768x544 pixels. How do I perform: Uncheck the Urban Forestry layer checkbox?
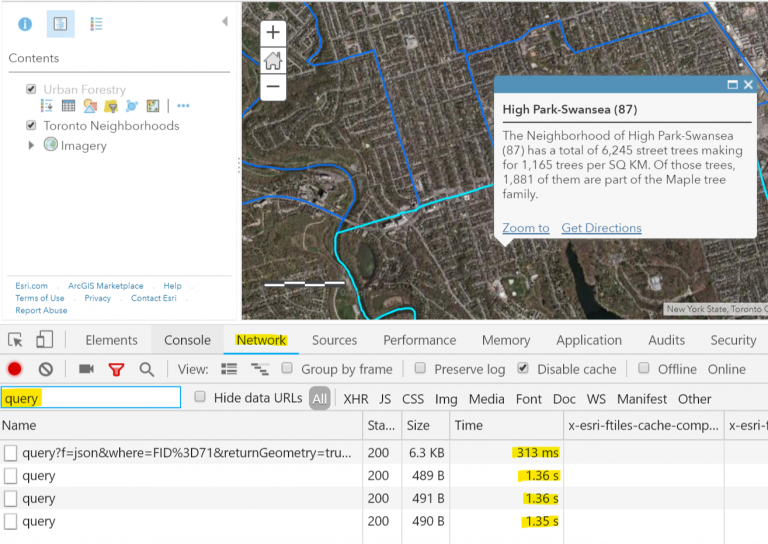click(32, 89)
